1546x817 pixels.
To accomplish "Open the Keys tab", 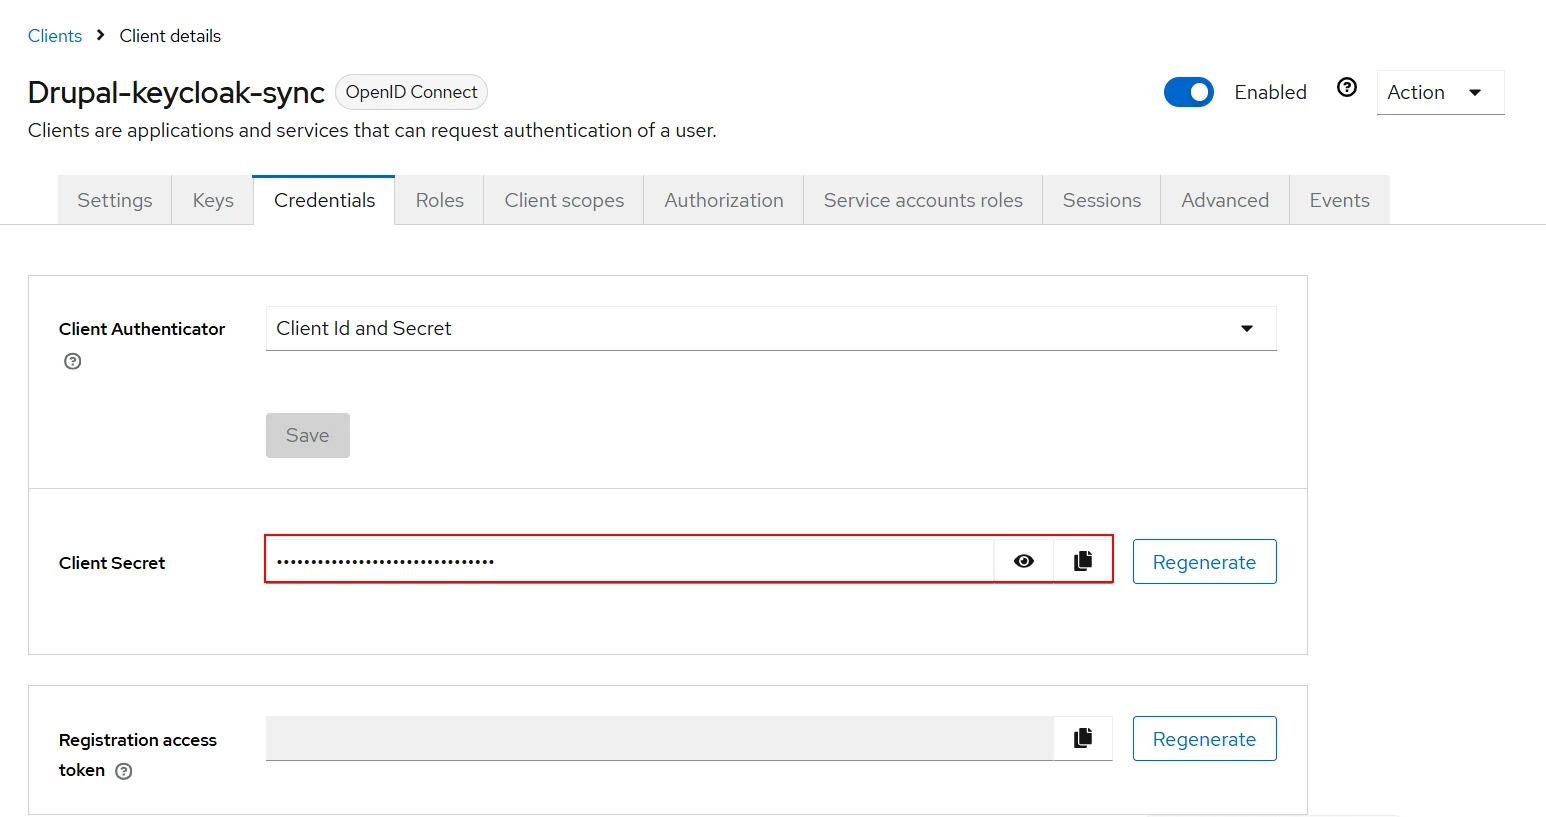I will click(213, 200).
